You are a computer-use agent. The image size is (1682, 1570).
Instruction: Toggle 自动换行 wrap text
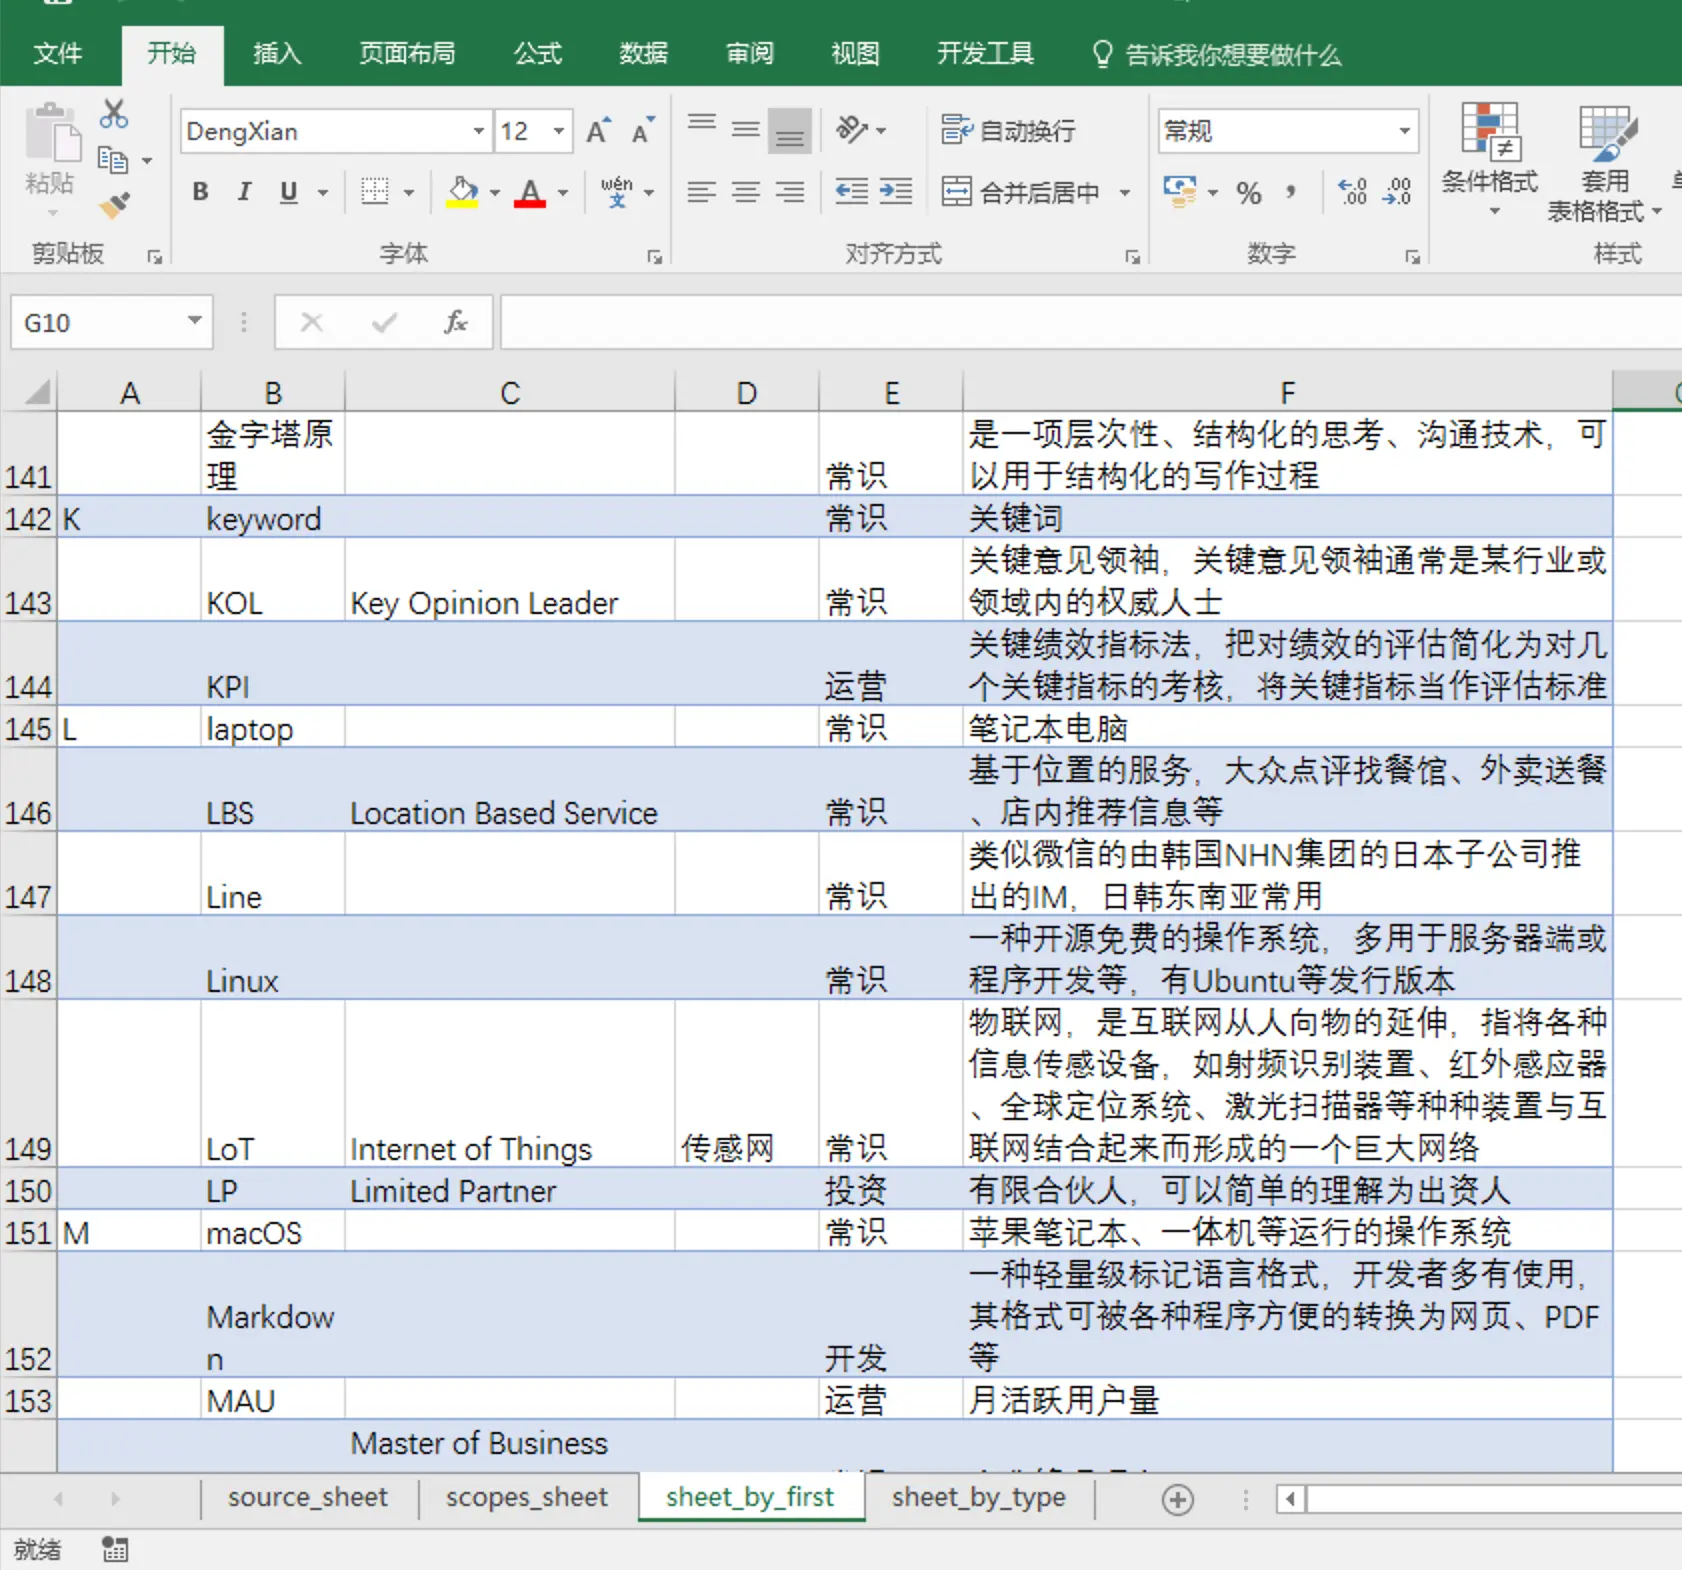[1008, 130]
